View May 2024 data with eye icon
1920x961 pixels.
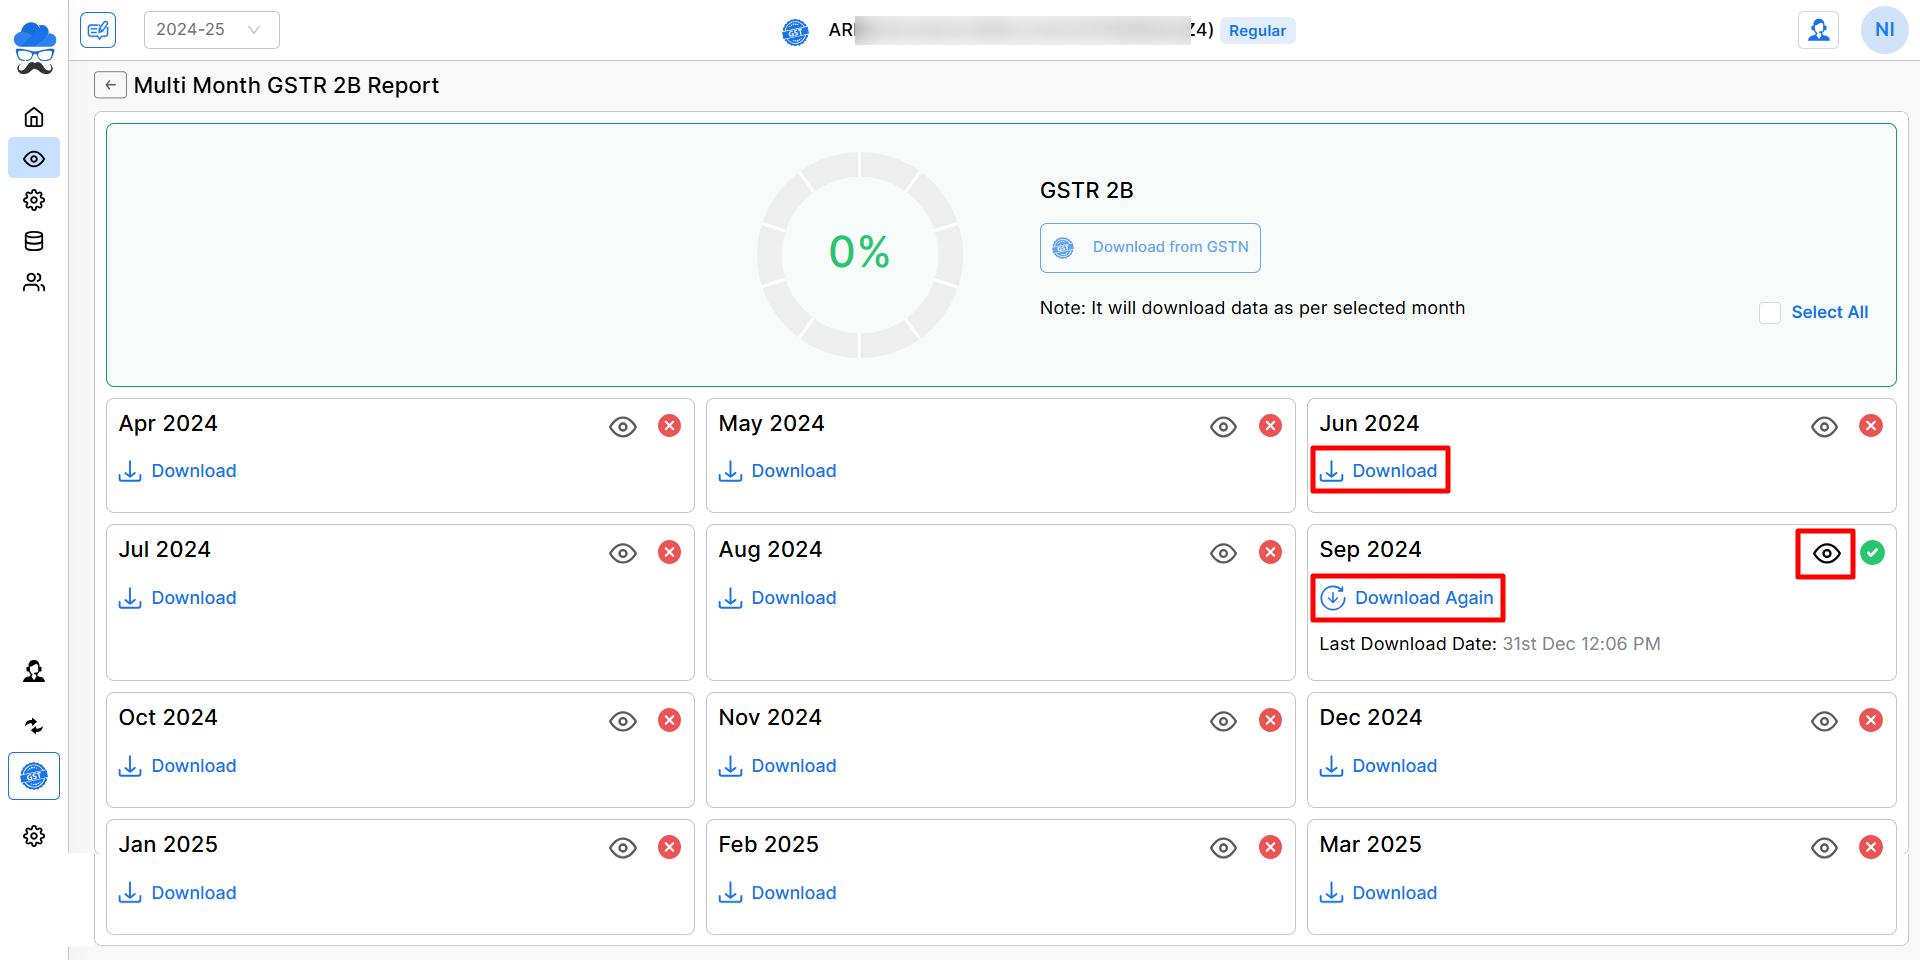1223,427
